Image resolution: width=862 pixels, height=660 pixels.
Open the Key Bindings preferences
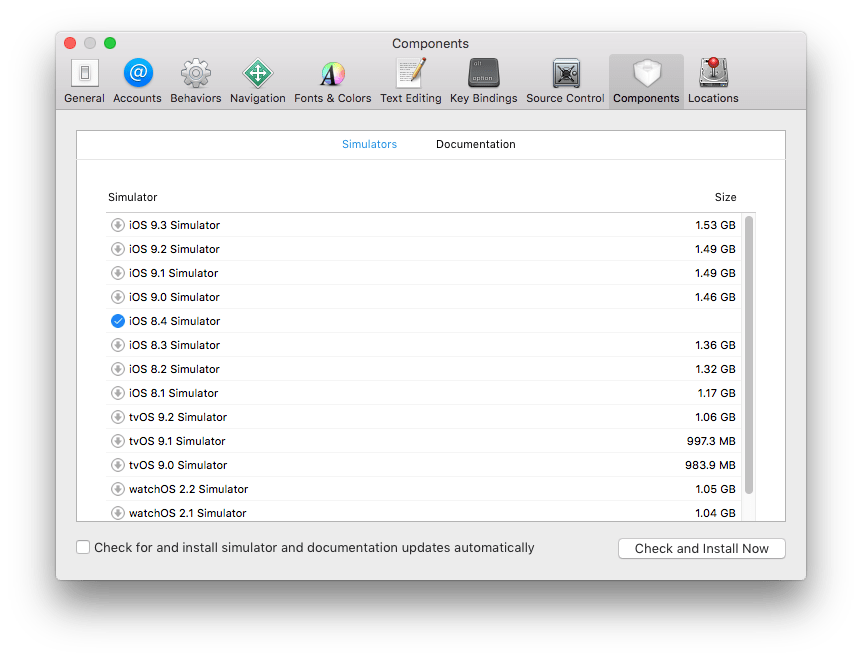(x=484, y=81)
